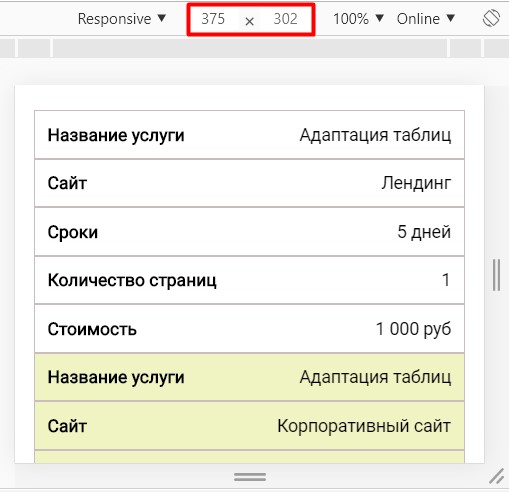
Task: Click the corner diagonal resize handle
Action: click(496, 476)
